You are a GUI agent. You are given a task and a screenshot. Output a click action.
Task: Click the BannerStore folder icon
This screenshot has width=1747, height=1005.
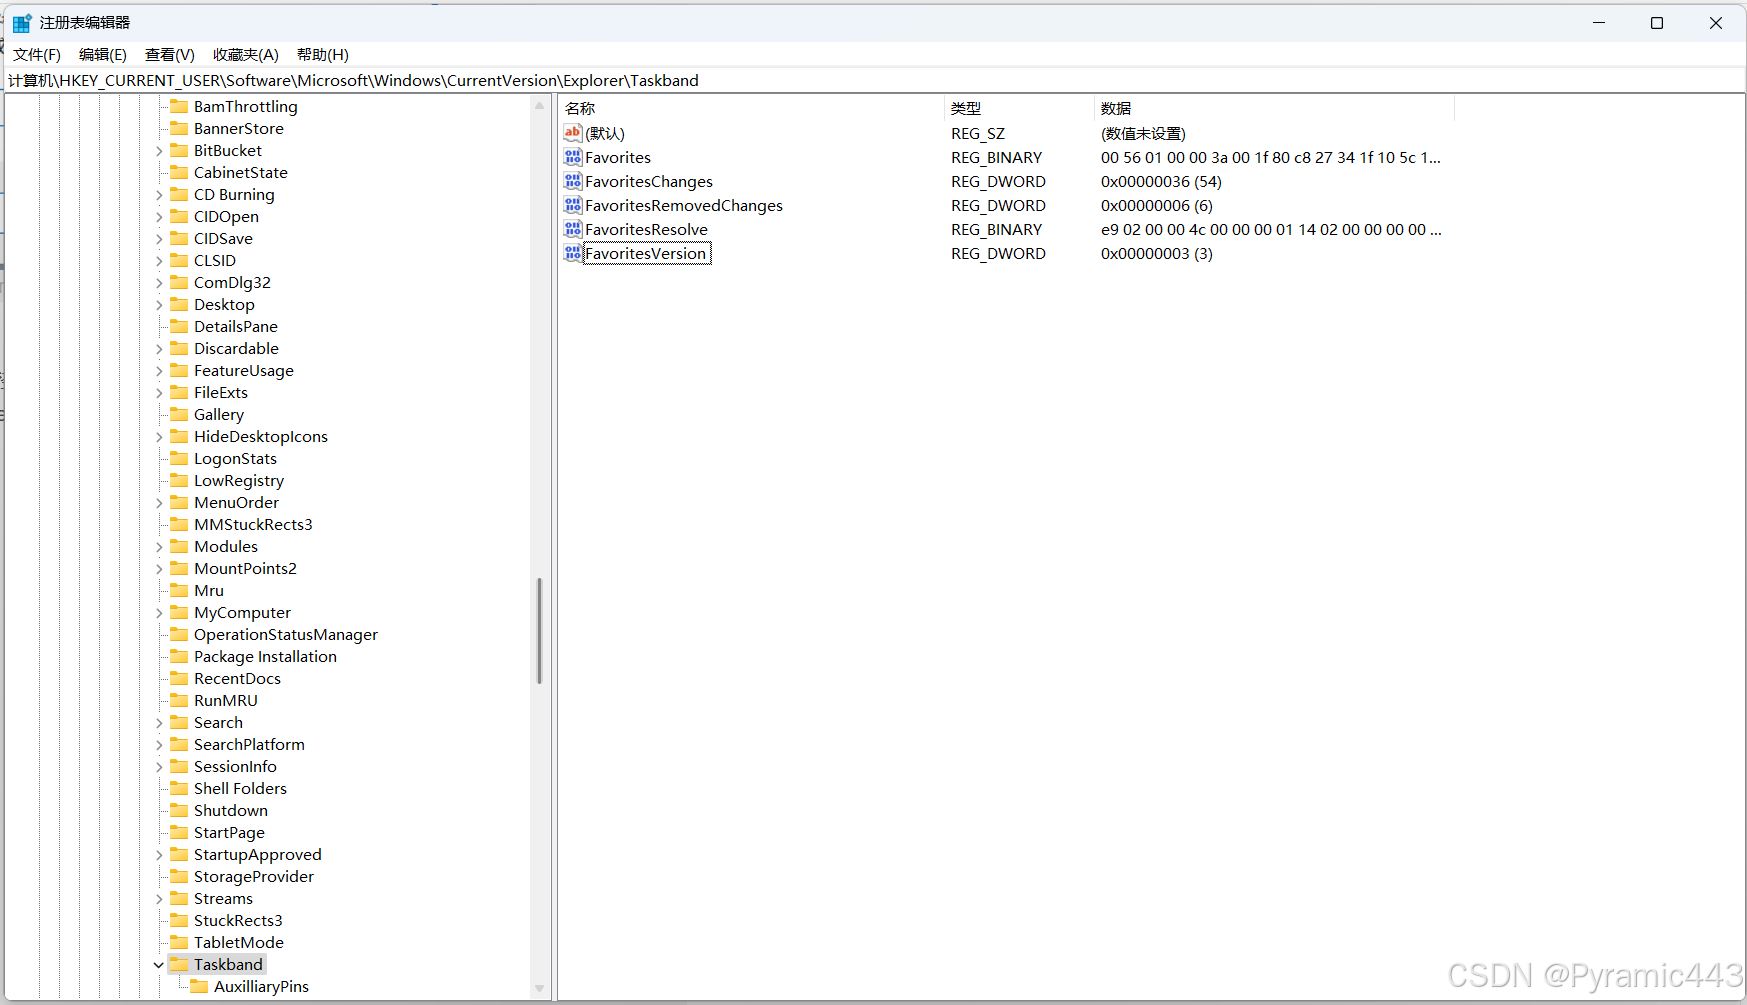tap(179, 128)
